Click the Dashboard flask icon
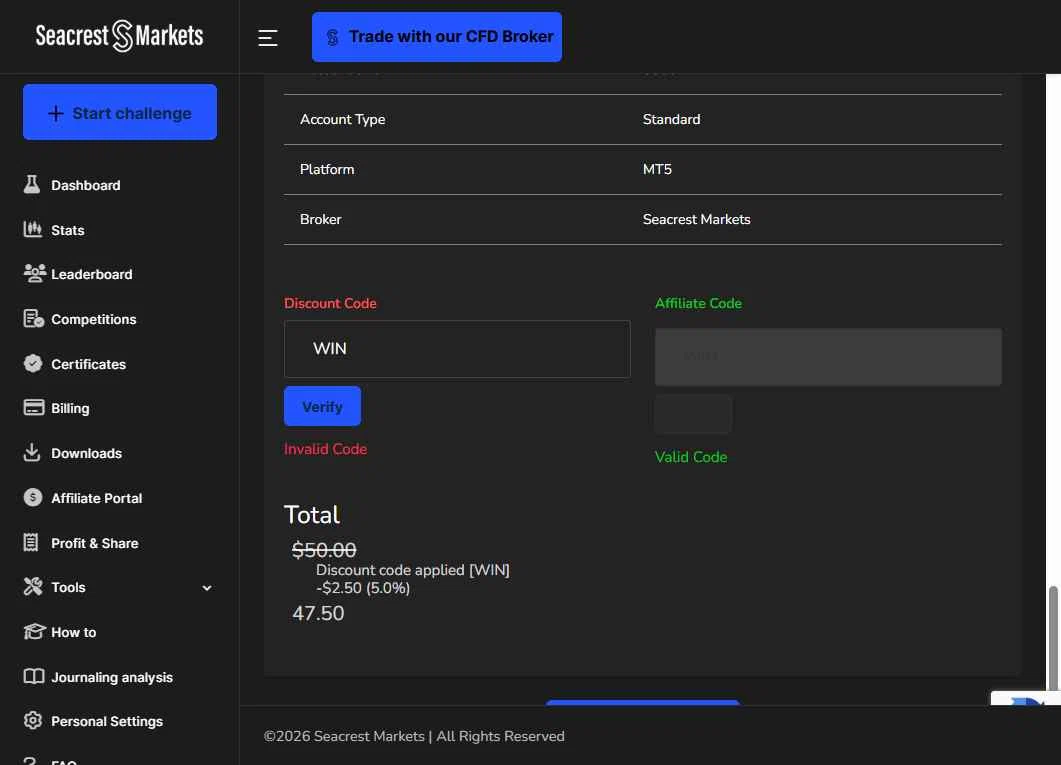The height and width of the screenshot is (765, 1061). coord(32,184)
